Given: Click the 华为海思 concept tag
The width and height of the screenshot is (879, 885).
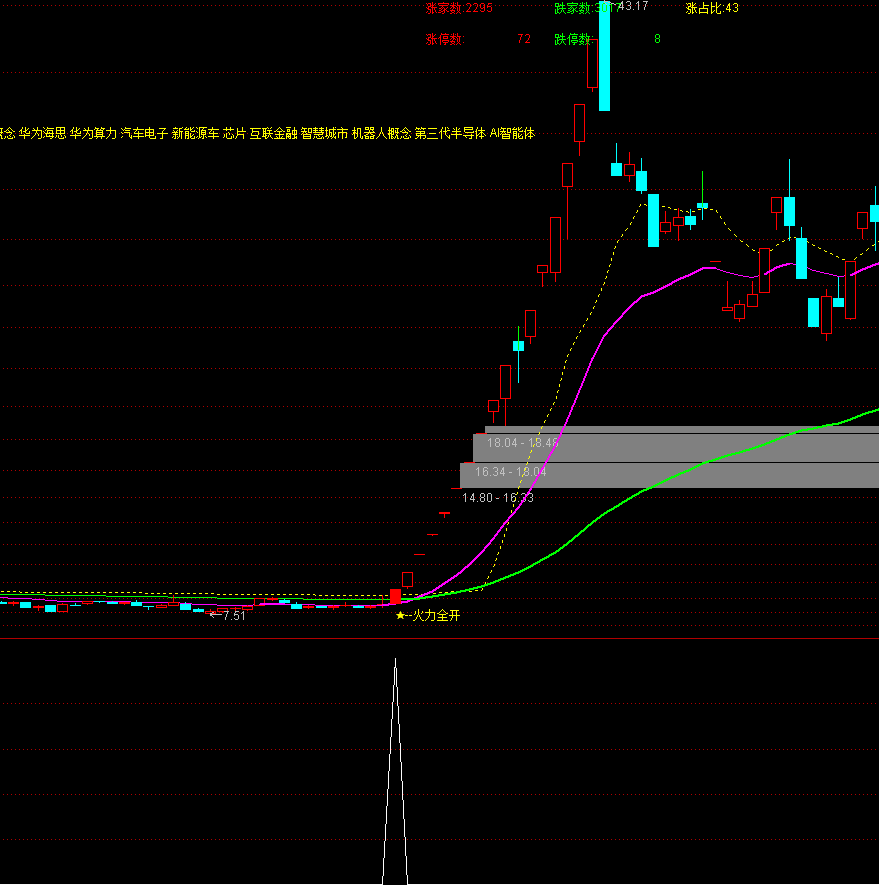Looking at the screenshot, I should tap(42, 133).
